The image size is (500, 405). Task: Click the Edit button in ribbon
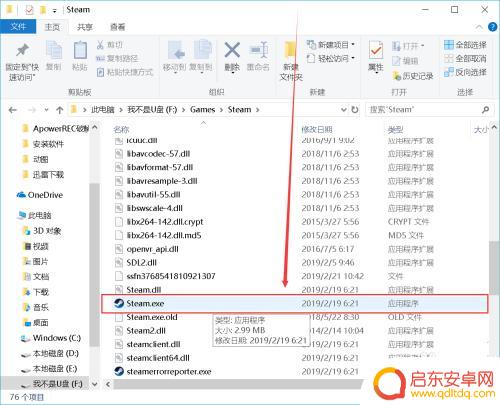405,61
